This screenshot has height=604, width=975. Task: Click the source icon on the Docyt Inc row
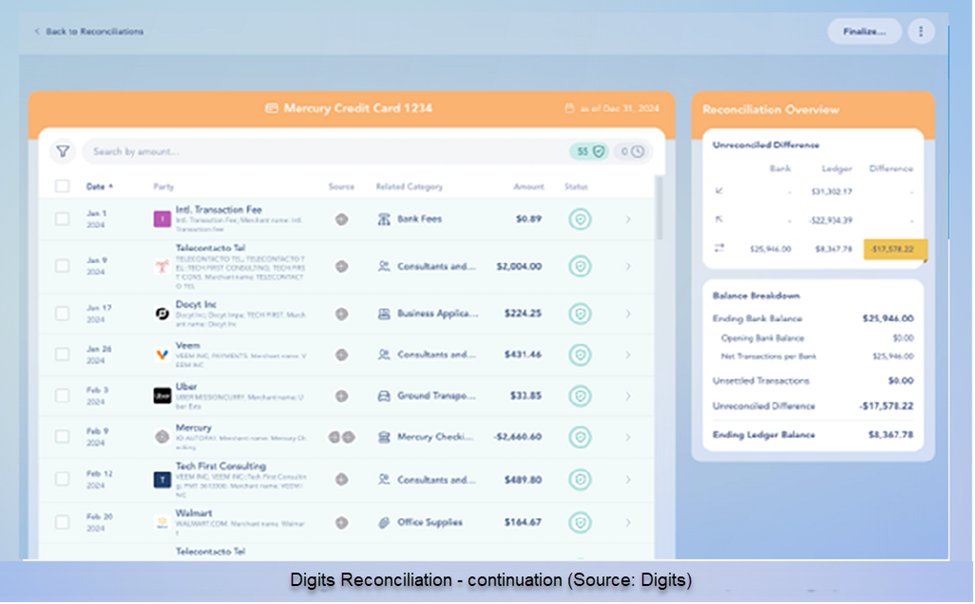coord(341,314)
